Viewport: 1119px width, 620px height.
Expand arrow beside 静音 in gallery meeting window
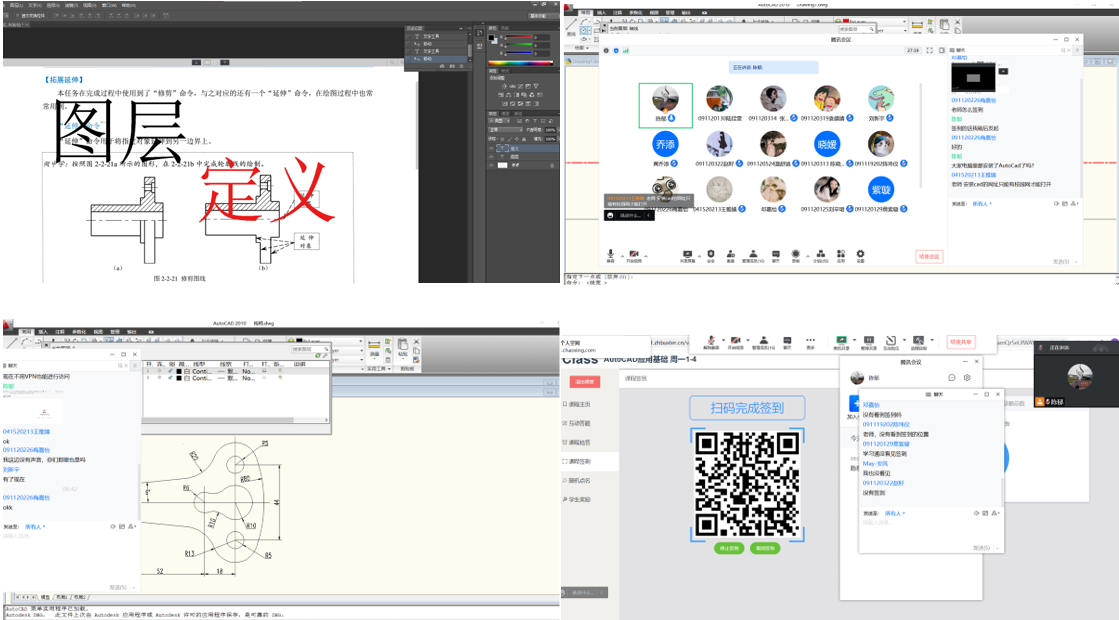coord(621,254)
